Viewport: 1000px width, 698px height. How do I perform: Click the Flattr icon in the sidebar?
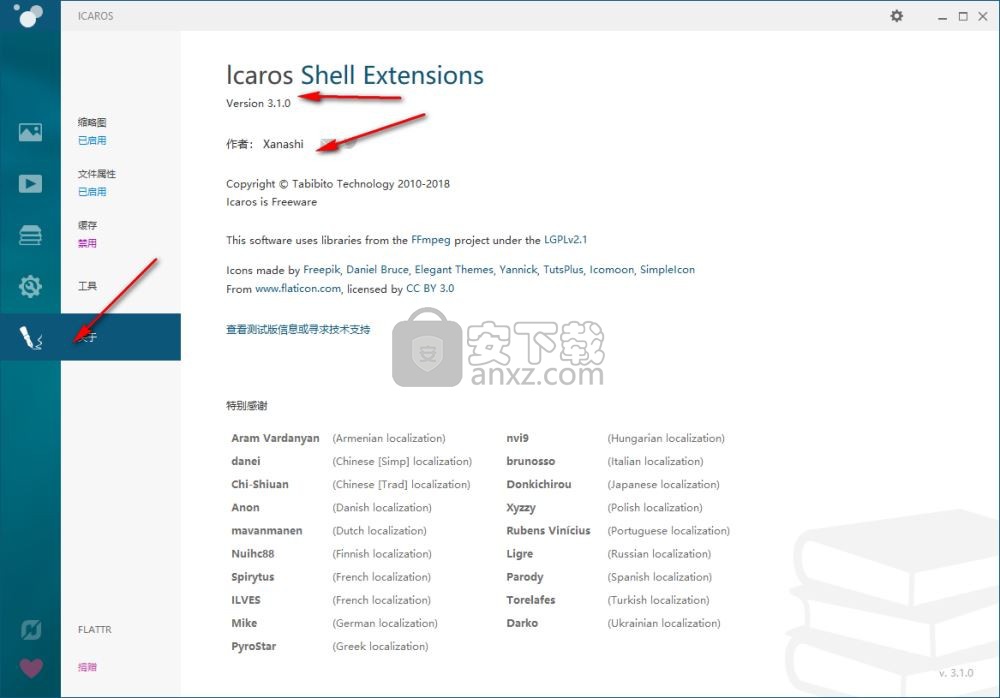pyautogui.click(x=31, y=630)
